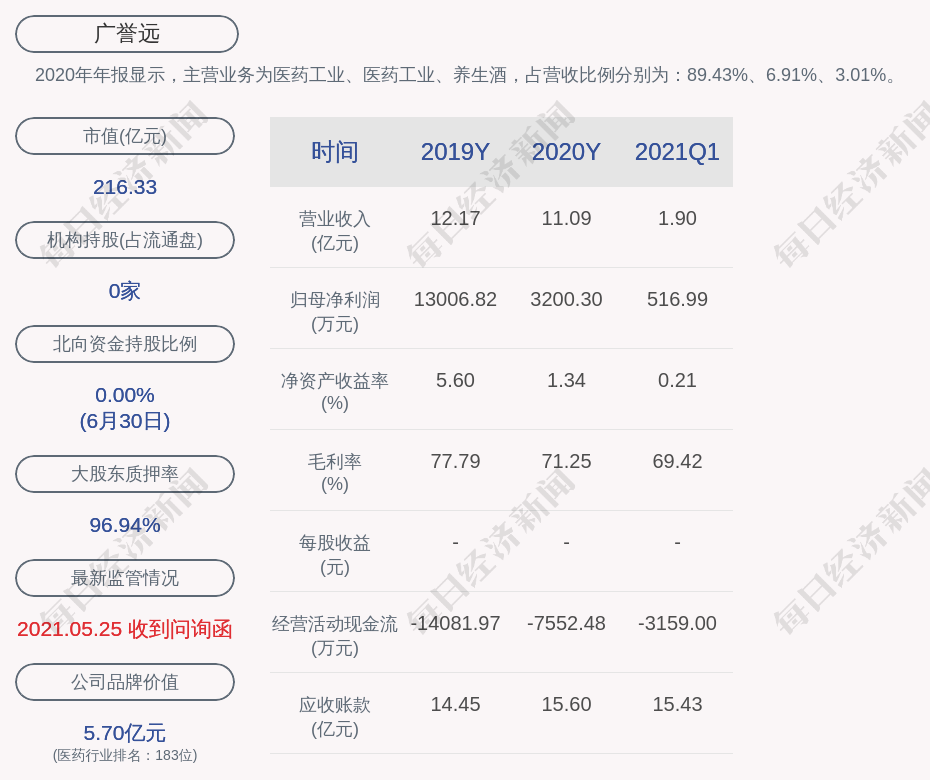The width and height of the screenshot is (930, 780).
Task: Click the 公司品牌价值 pill
Action: [125, 682]
